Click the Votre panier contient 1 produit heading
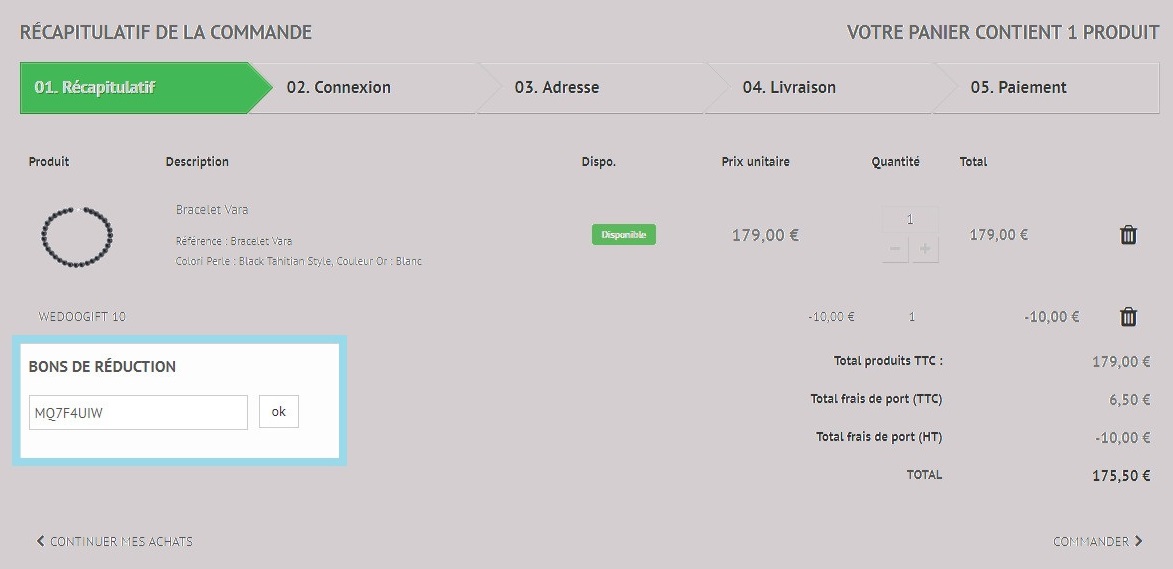This screenshot has height=569, width=1173. click(1003, 33)
